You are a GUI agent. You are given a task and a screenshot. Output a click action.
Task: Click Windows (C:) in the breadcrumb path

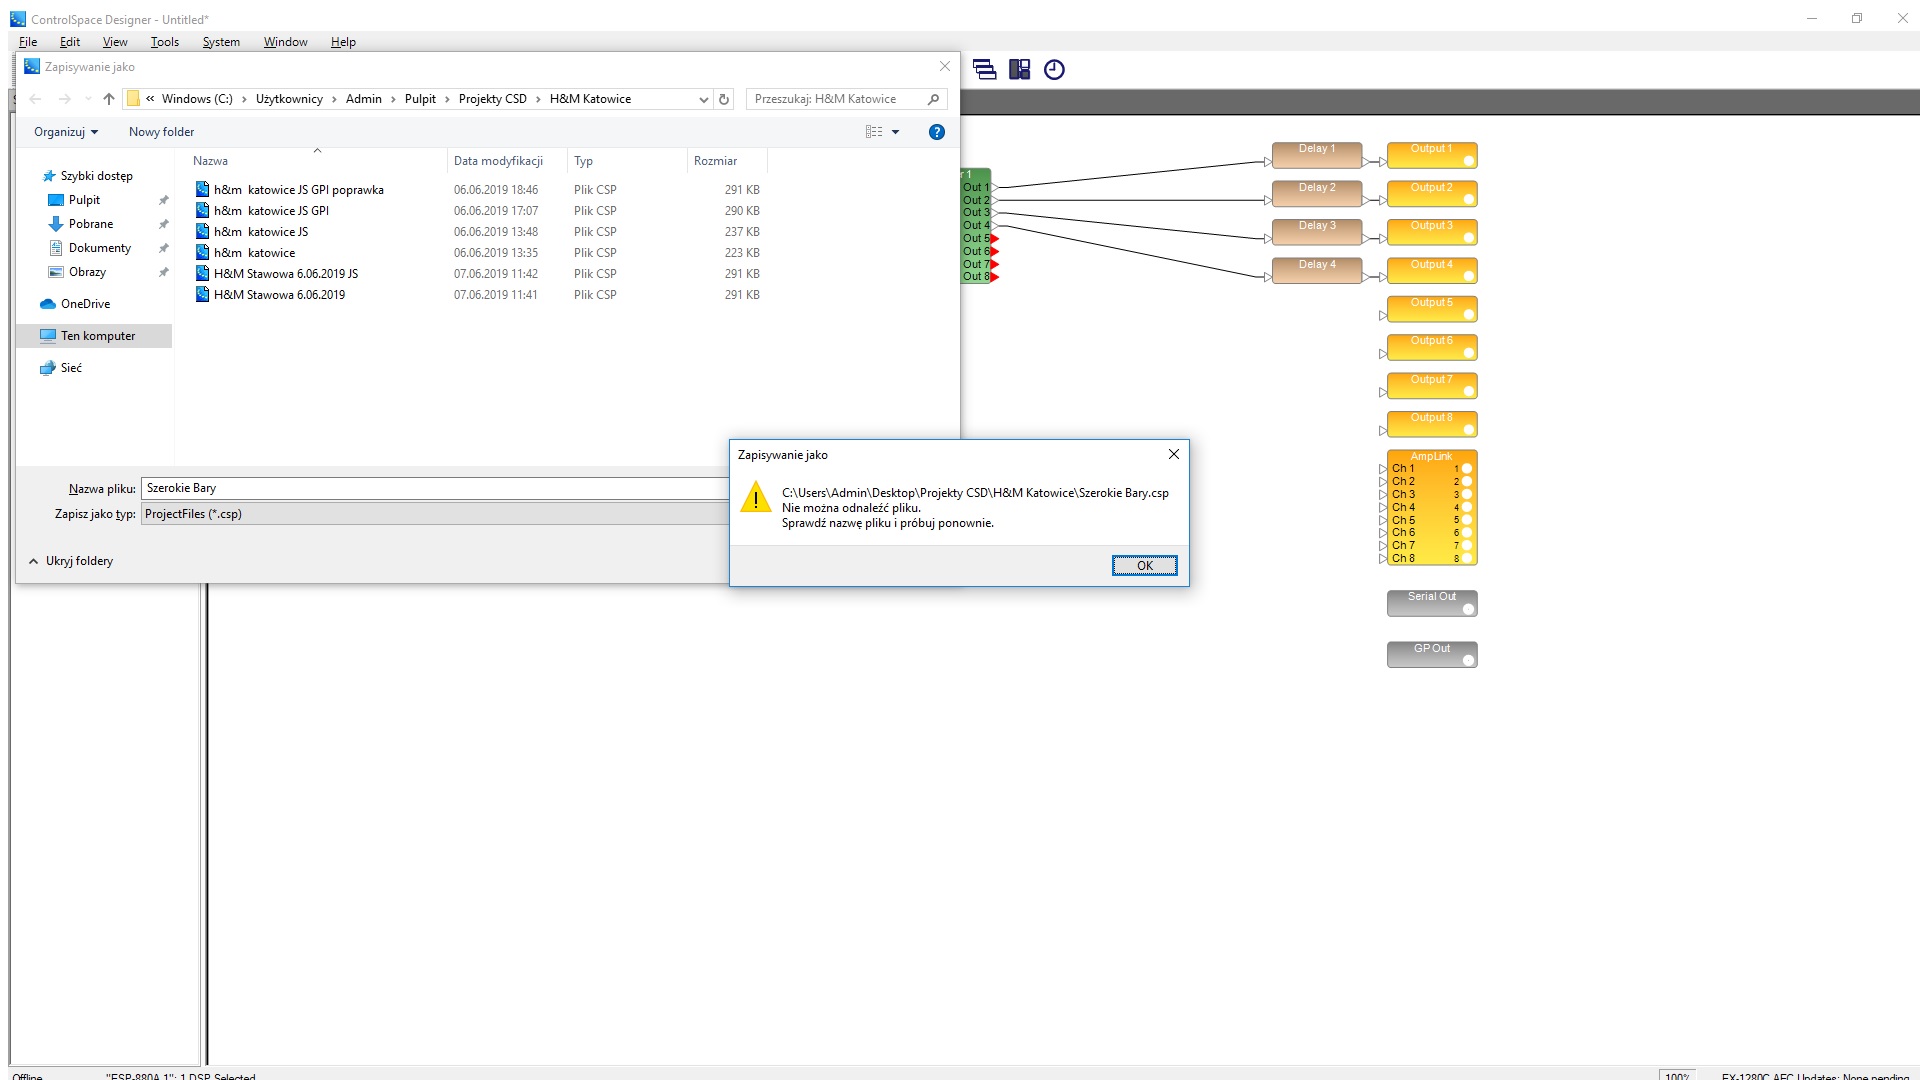coord(197,99)
